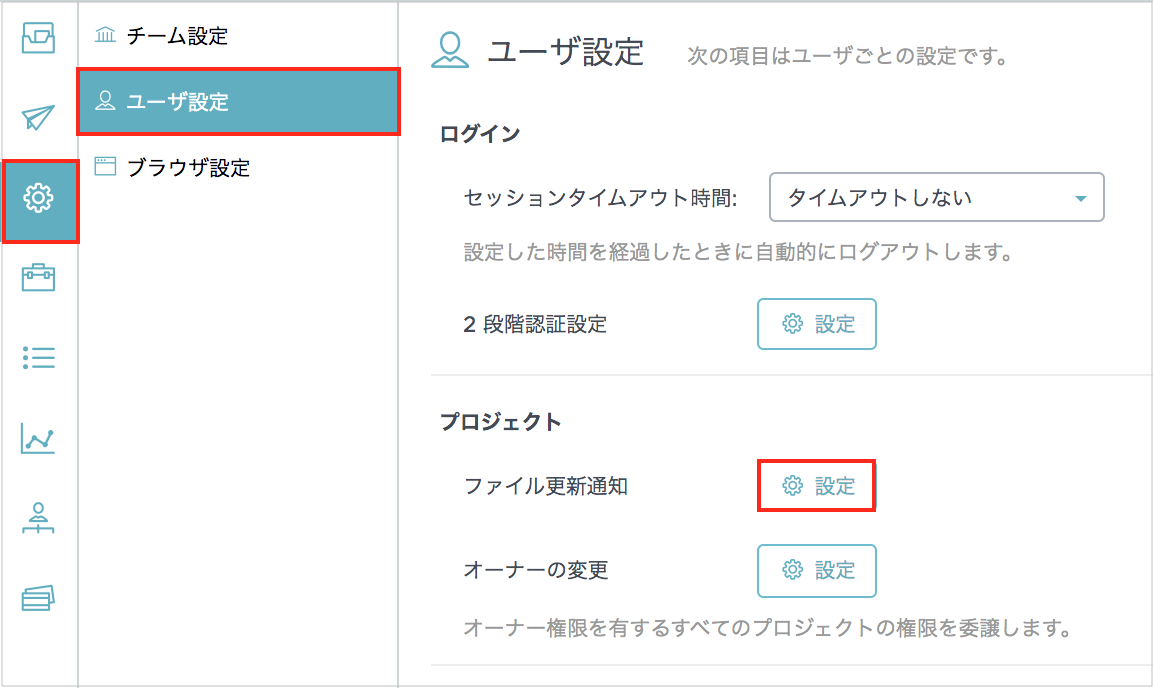This screenshot has height=688, width=1153.
Task: Click the gear icon in ファイル更新通知 button
Action: pos(792,485)
